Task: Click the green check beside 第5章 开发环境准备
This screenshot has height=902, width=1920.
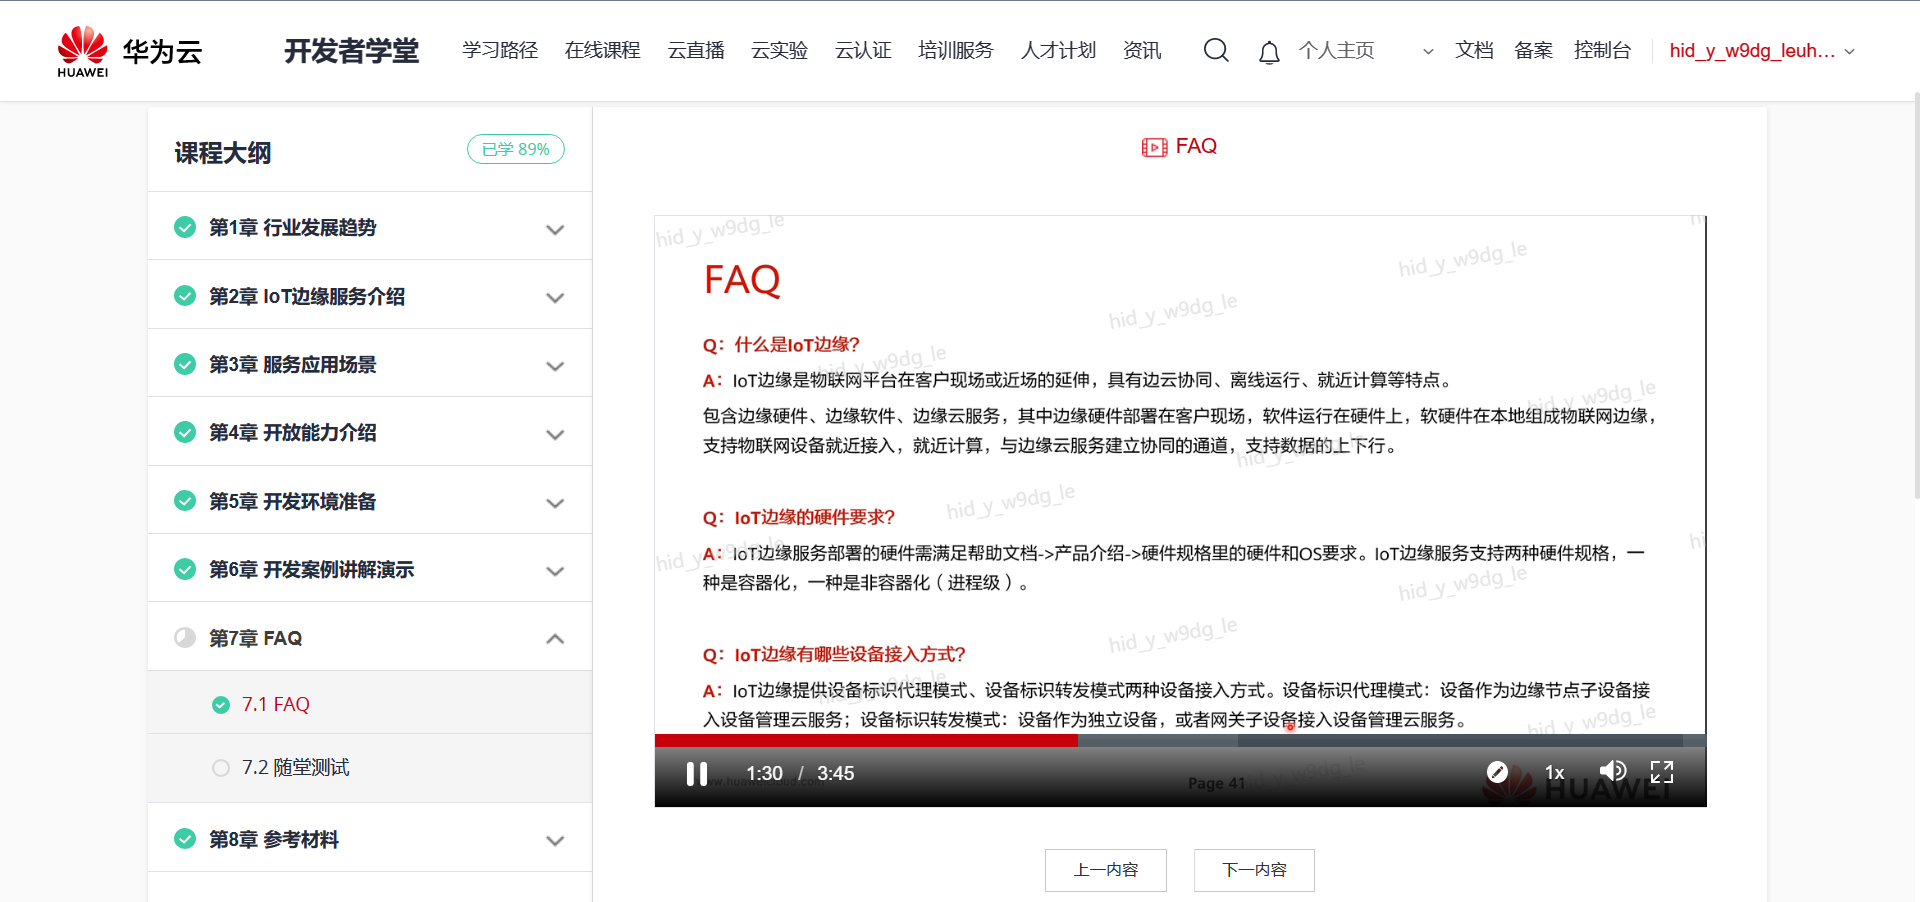Action: (x=185, y=501)
